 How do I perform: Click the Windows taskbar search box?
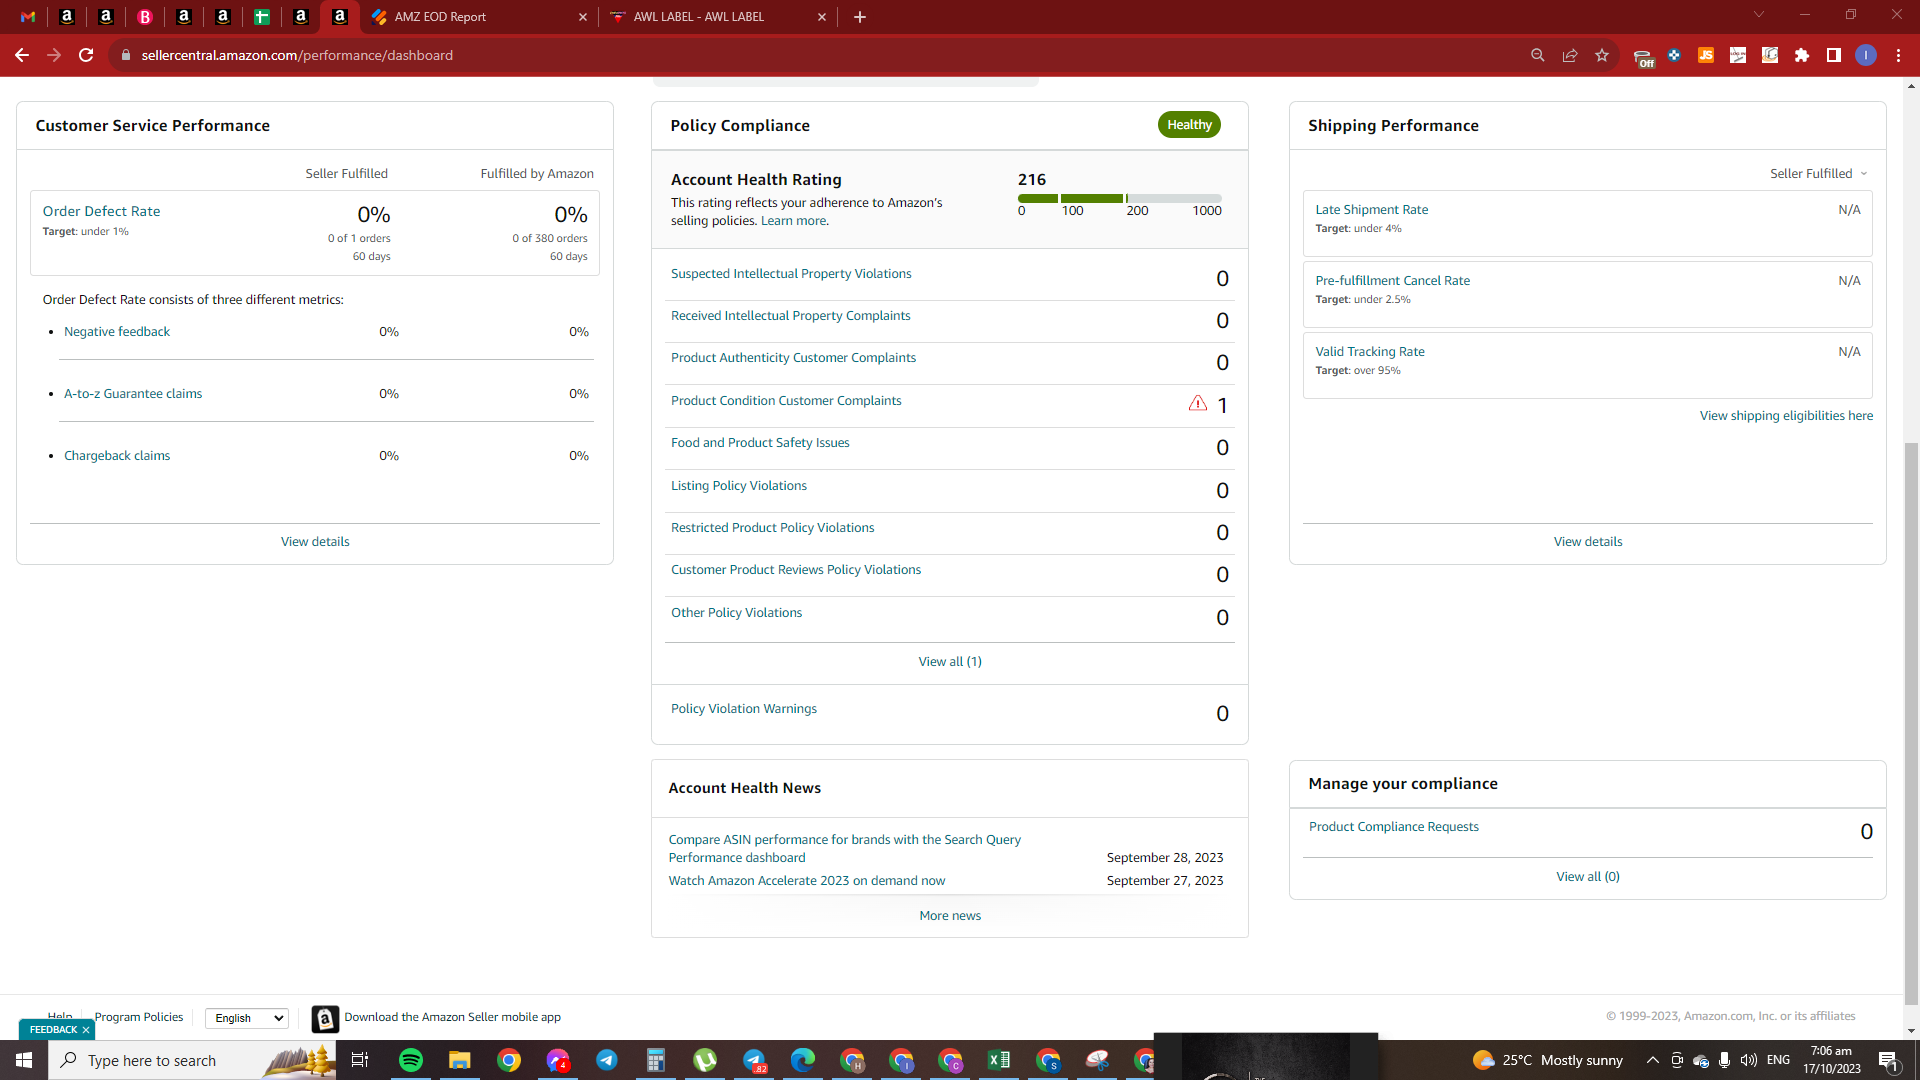tap(192, 1060)
